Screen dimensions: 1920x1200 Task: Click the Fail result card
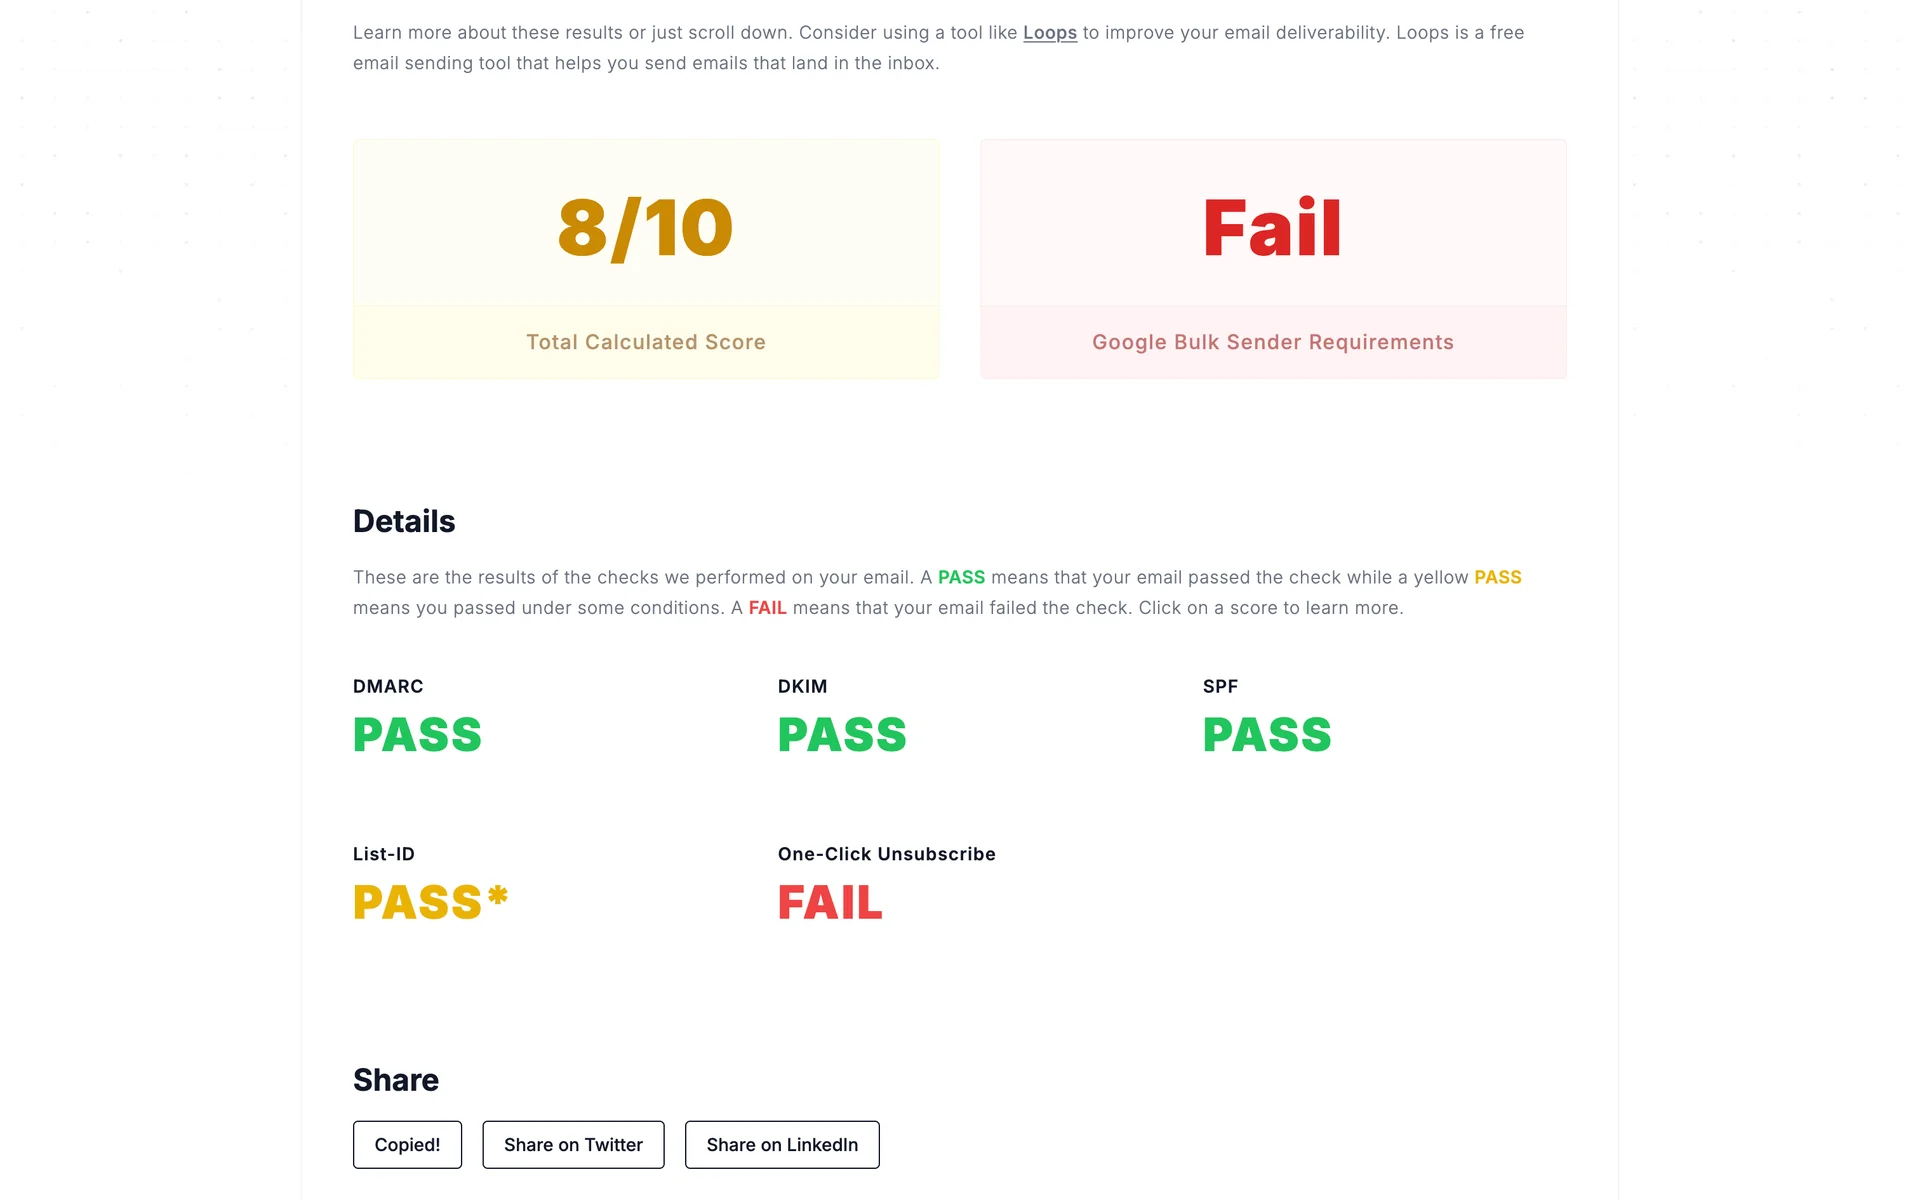pyautogui.click(x=1273, y=259)
